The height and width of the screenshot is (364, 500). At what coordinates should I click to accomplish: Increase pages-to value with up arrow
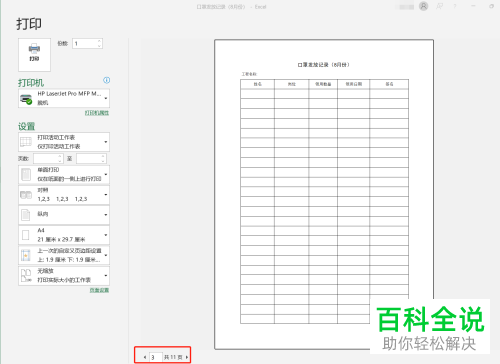103,156
